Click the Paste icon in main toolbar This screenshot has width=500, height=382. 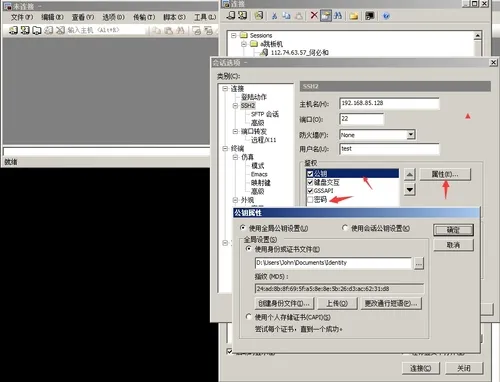pos(169,31)
